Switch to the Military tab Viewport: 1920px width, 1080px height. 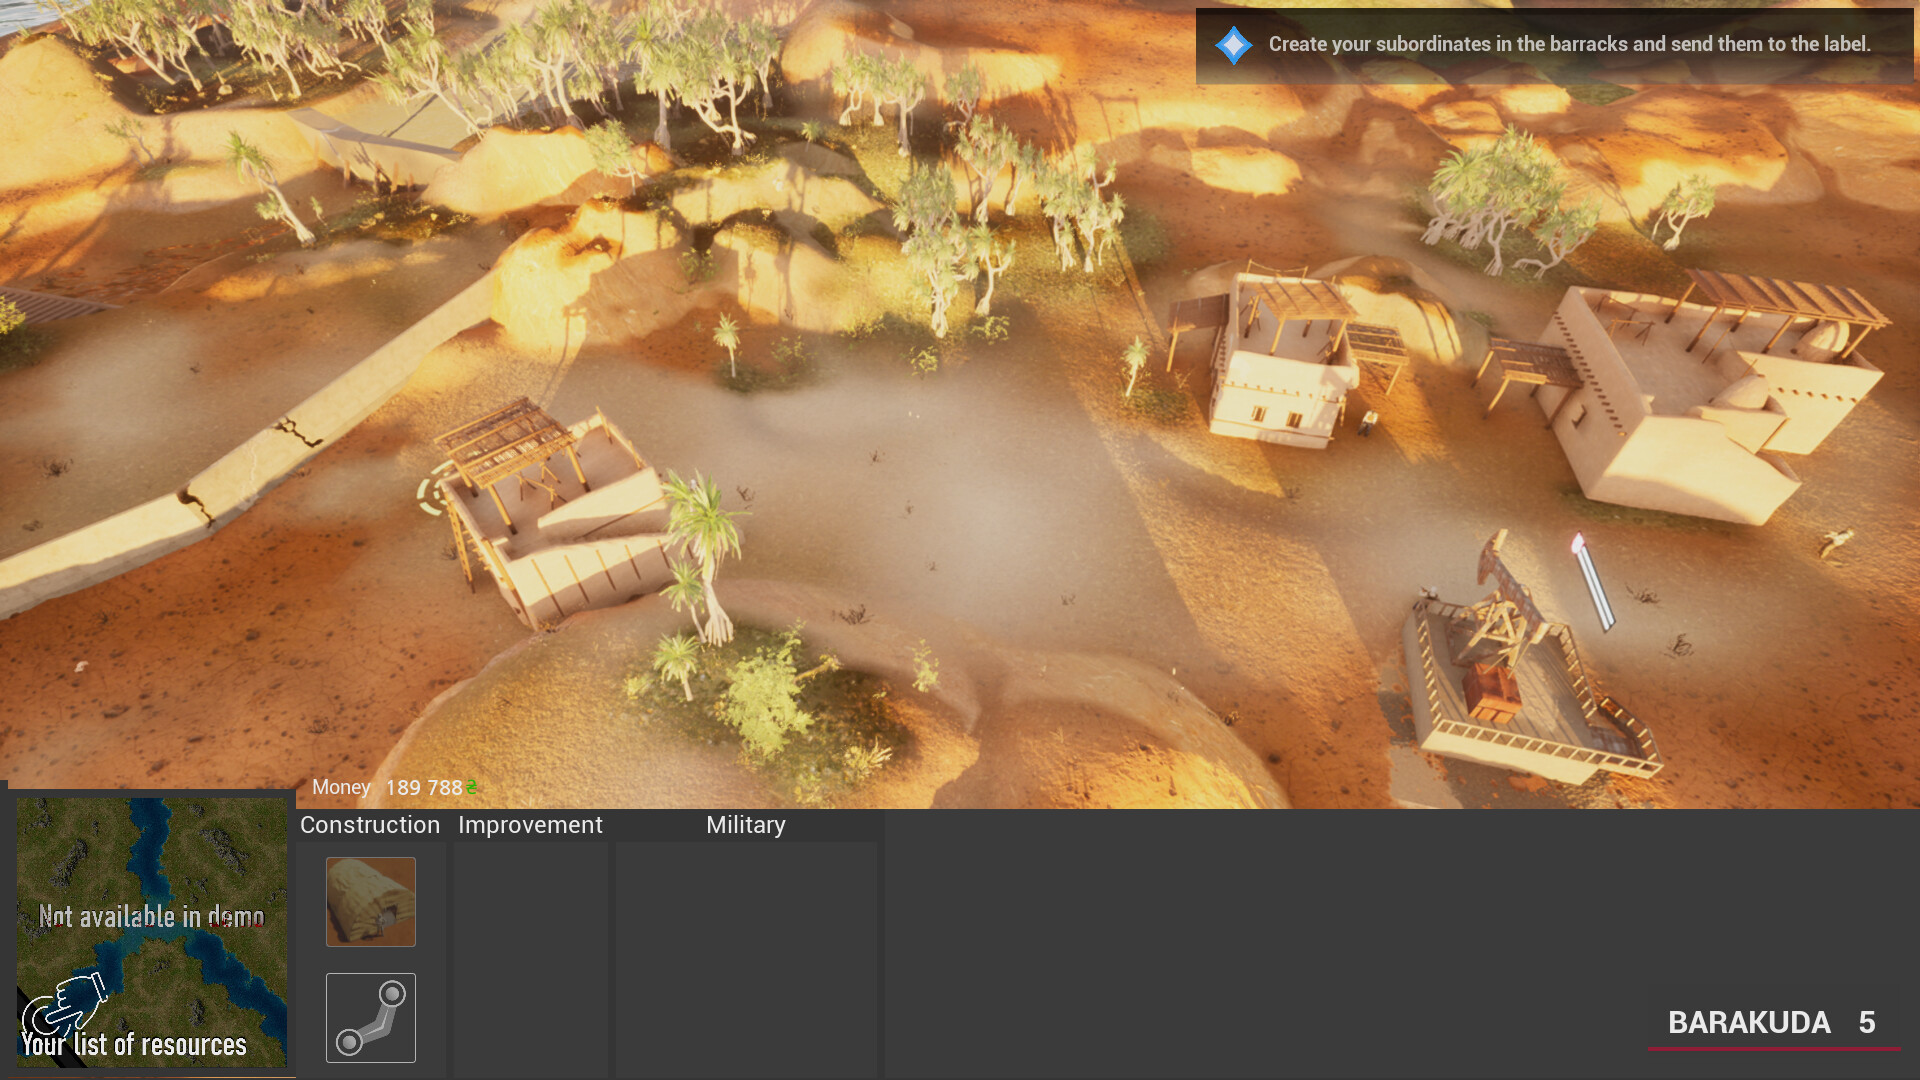coord(745,825)
